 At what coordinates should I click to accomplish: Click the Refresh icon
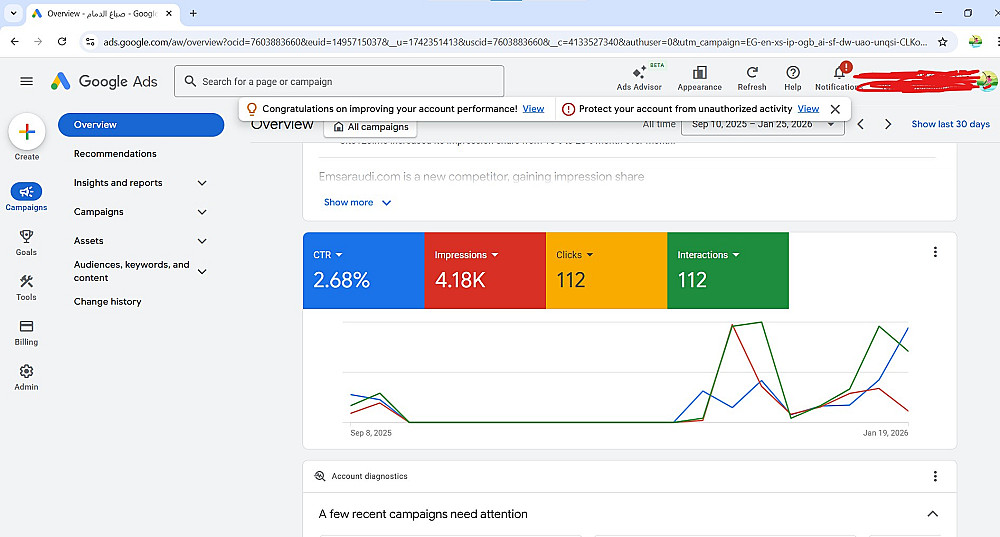(x=751, y=73)
